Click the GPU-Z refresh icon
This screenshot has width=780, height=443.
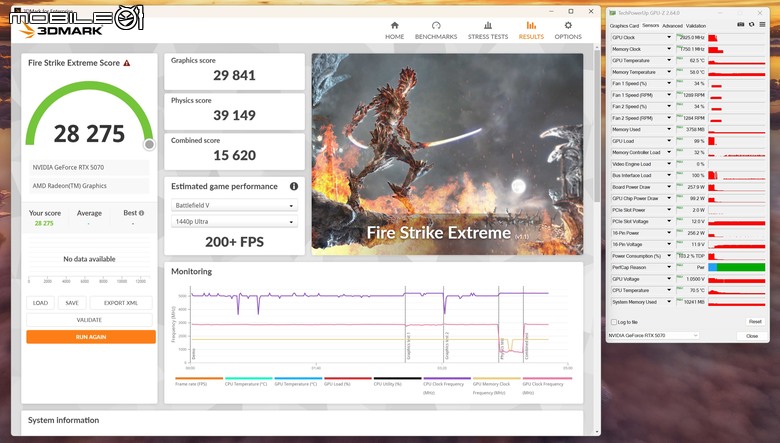(x=751, y=24)
